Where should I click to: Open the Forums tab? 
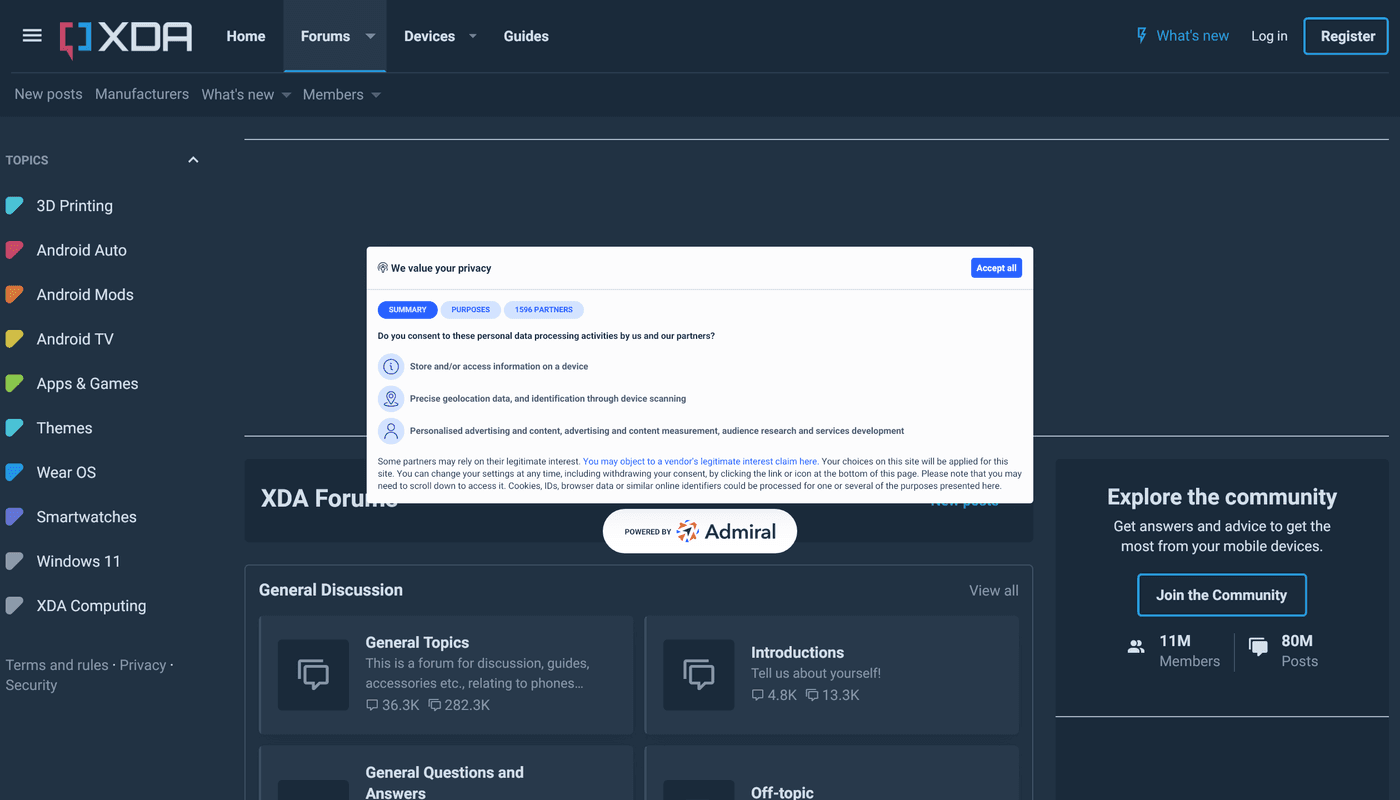click(x=325, y=36)
